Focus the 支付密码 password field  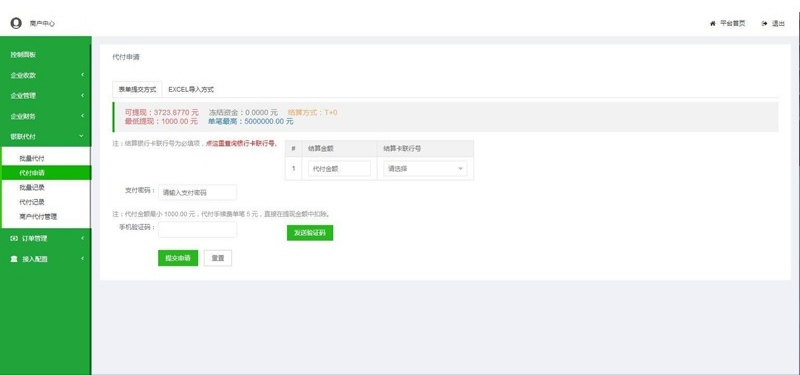point(197,192)
